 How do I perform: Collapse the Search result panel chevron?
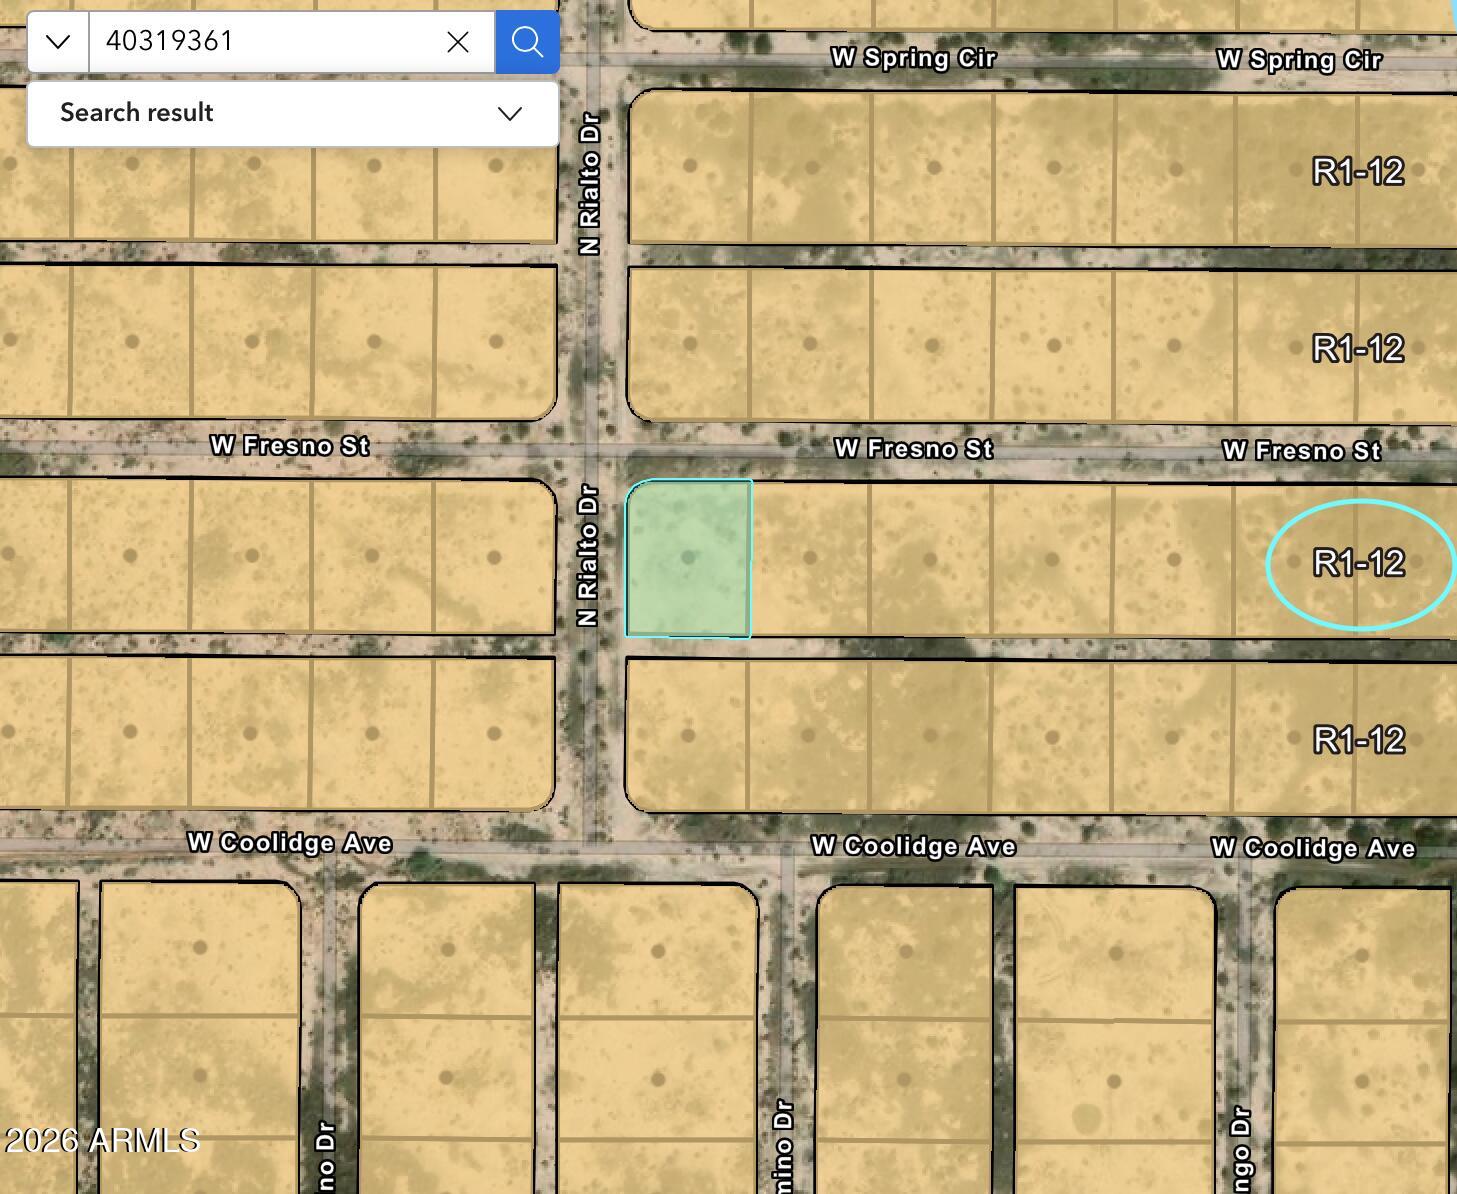coord(508,113)
